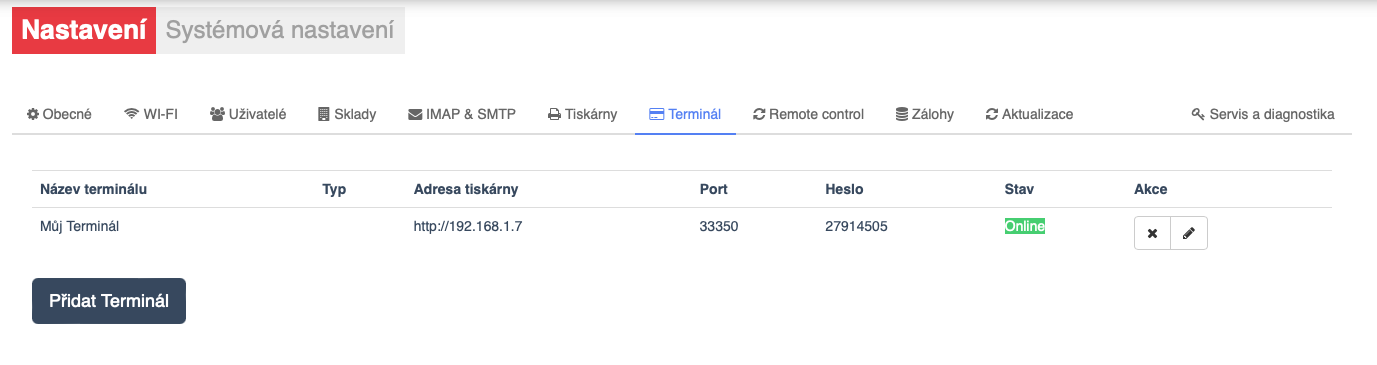Click the printer address http://192.168.1.7
The image size is (1377, 365).
click(468, 226)
